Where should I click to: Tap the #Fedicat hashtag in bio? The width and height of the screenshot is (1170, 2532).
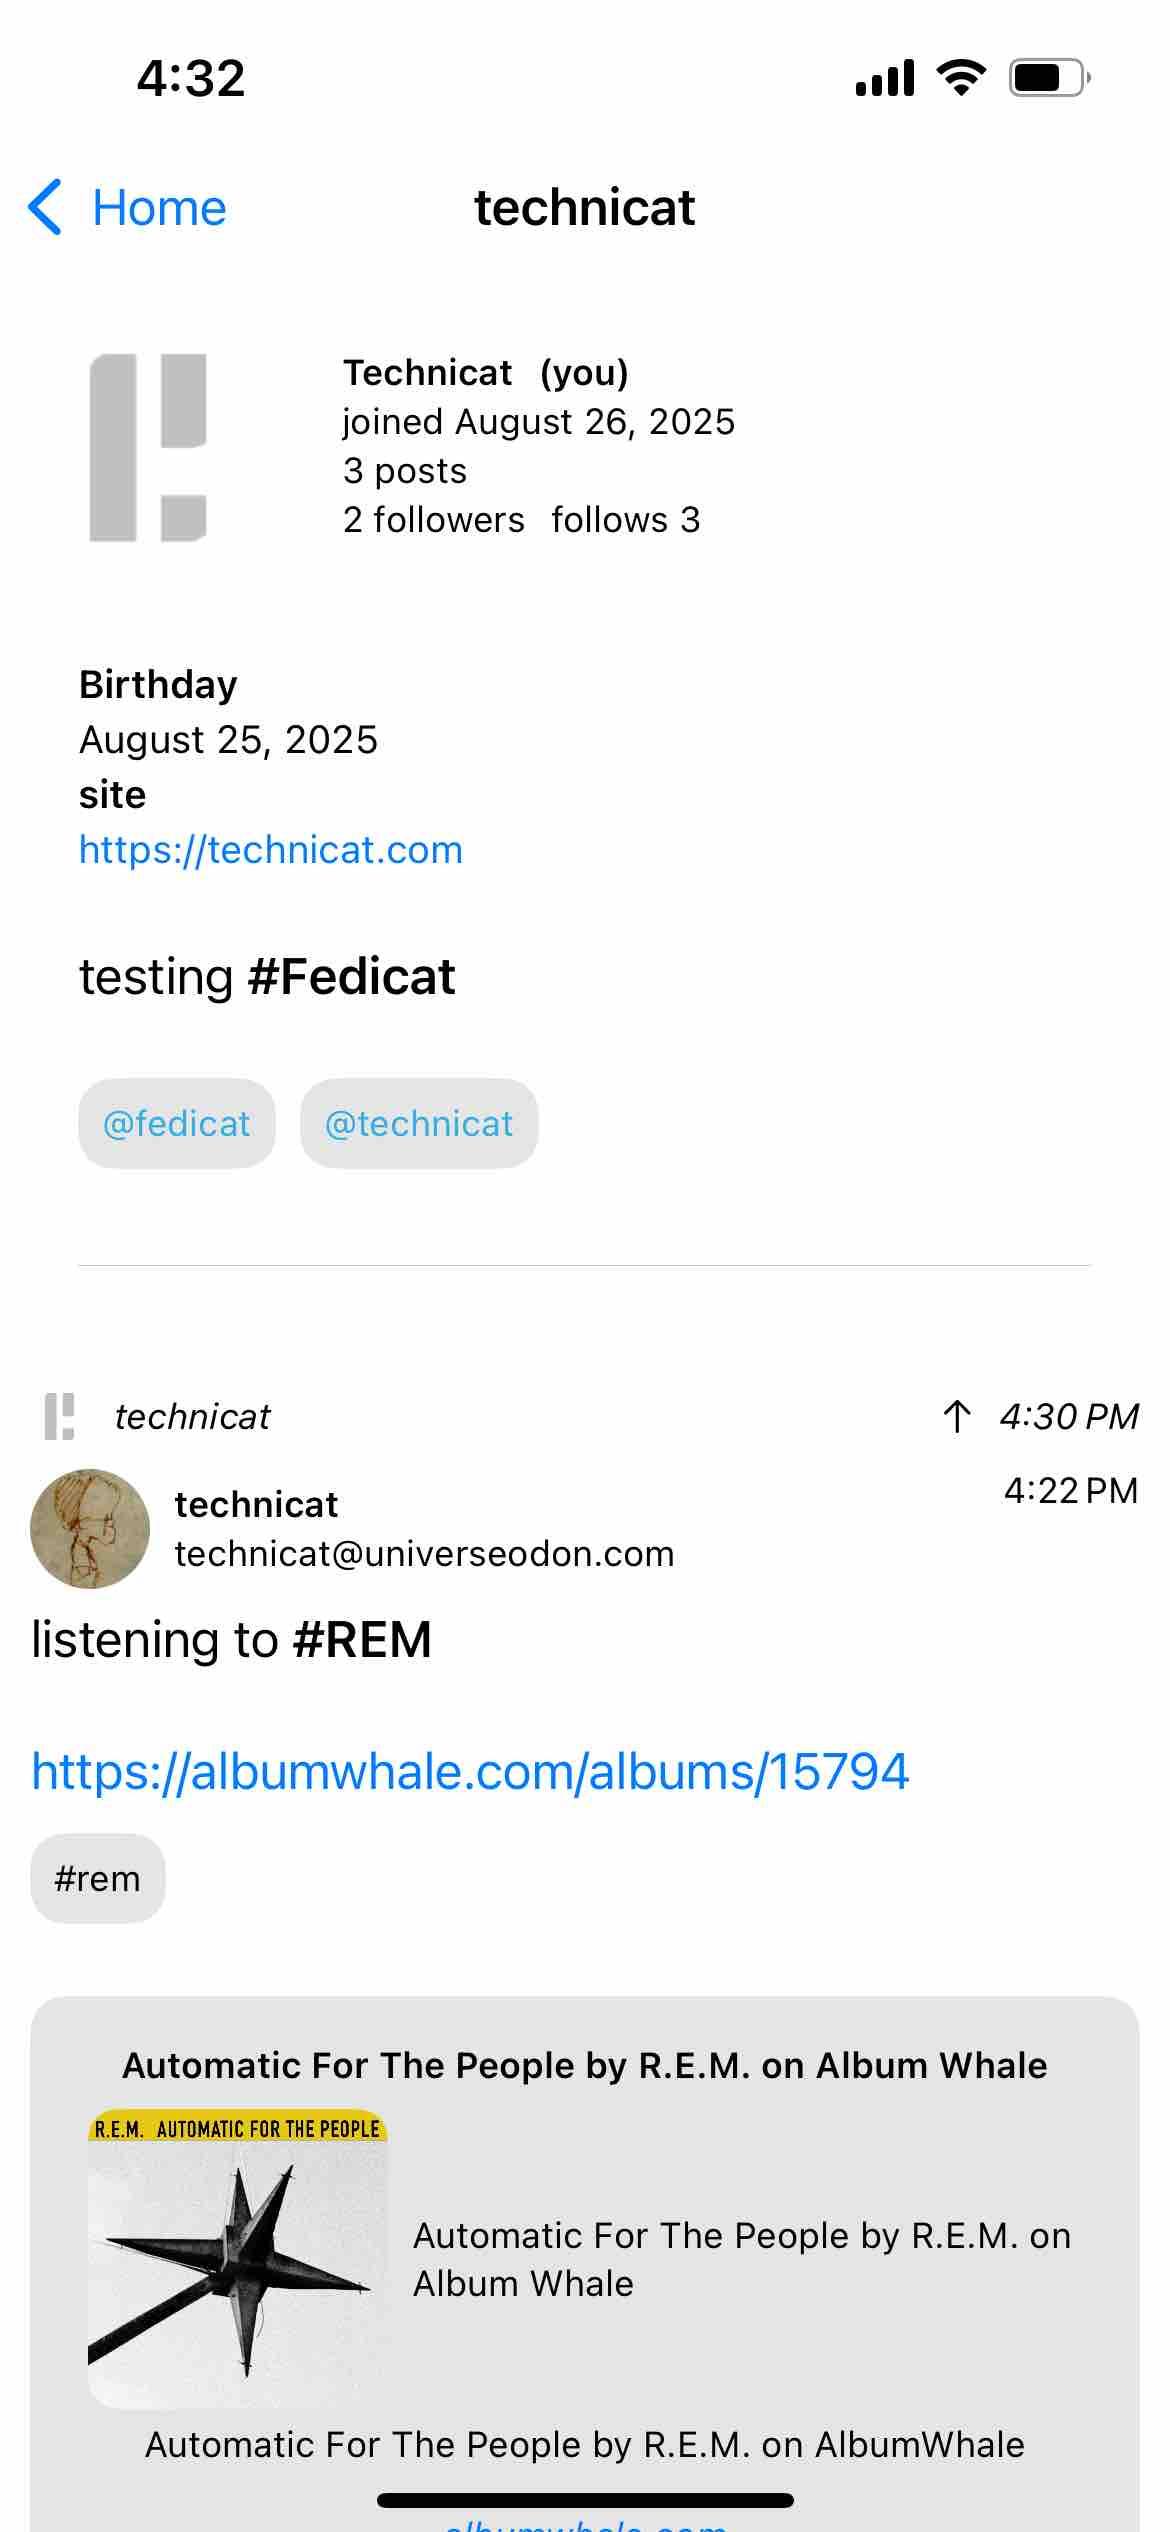(x=351, y=977)
